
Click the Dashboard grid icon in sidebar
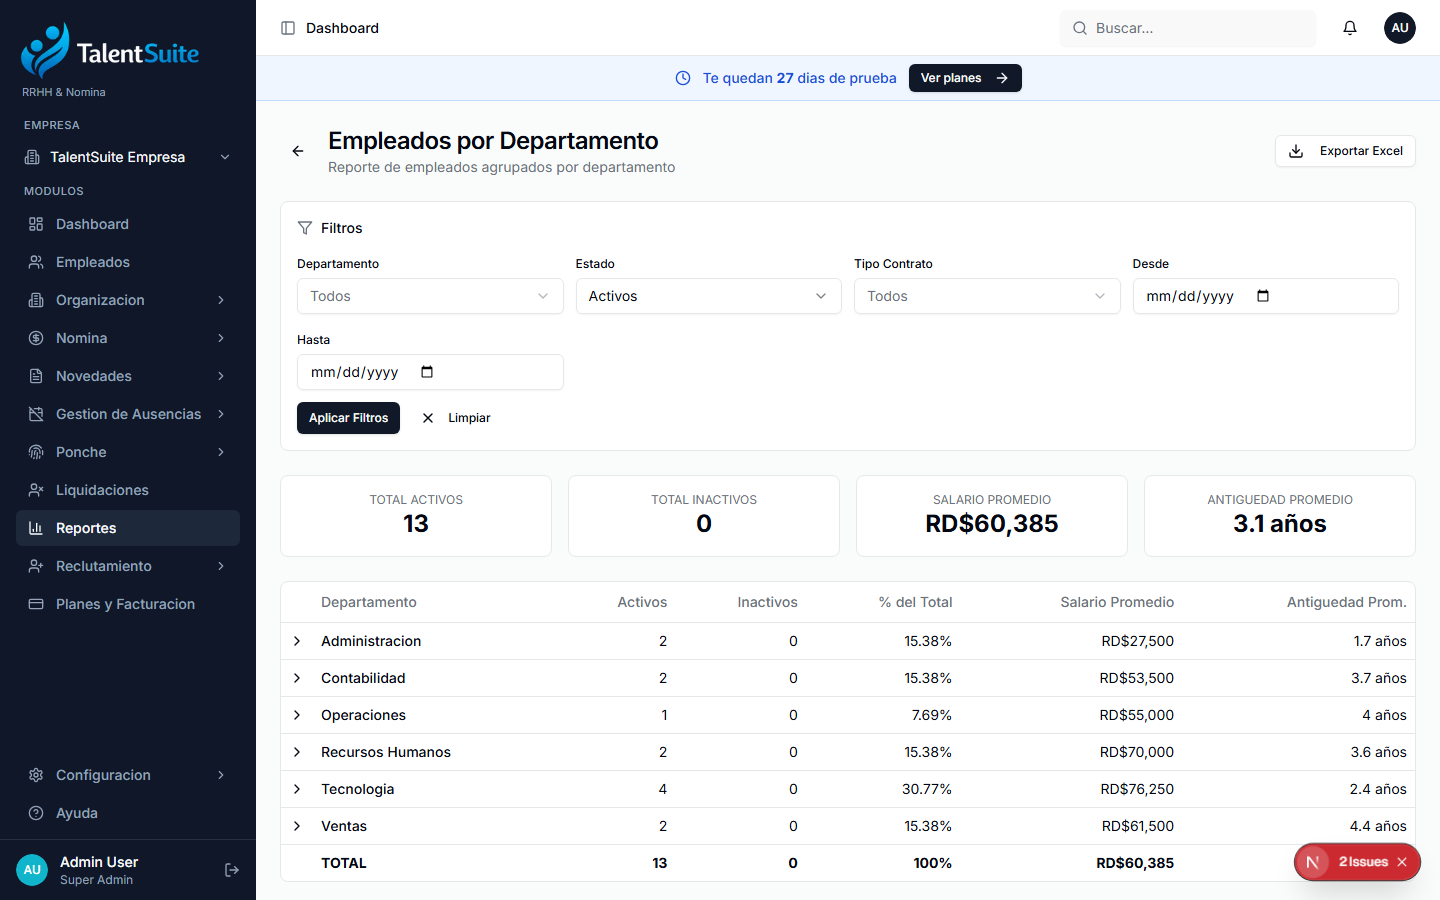[36, 224]
